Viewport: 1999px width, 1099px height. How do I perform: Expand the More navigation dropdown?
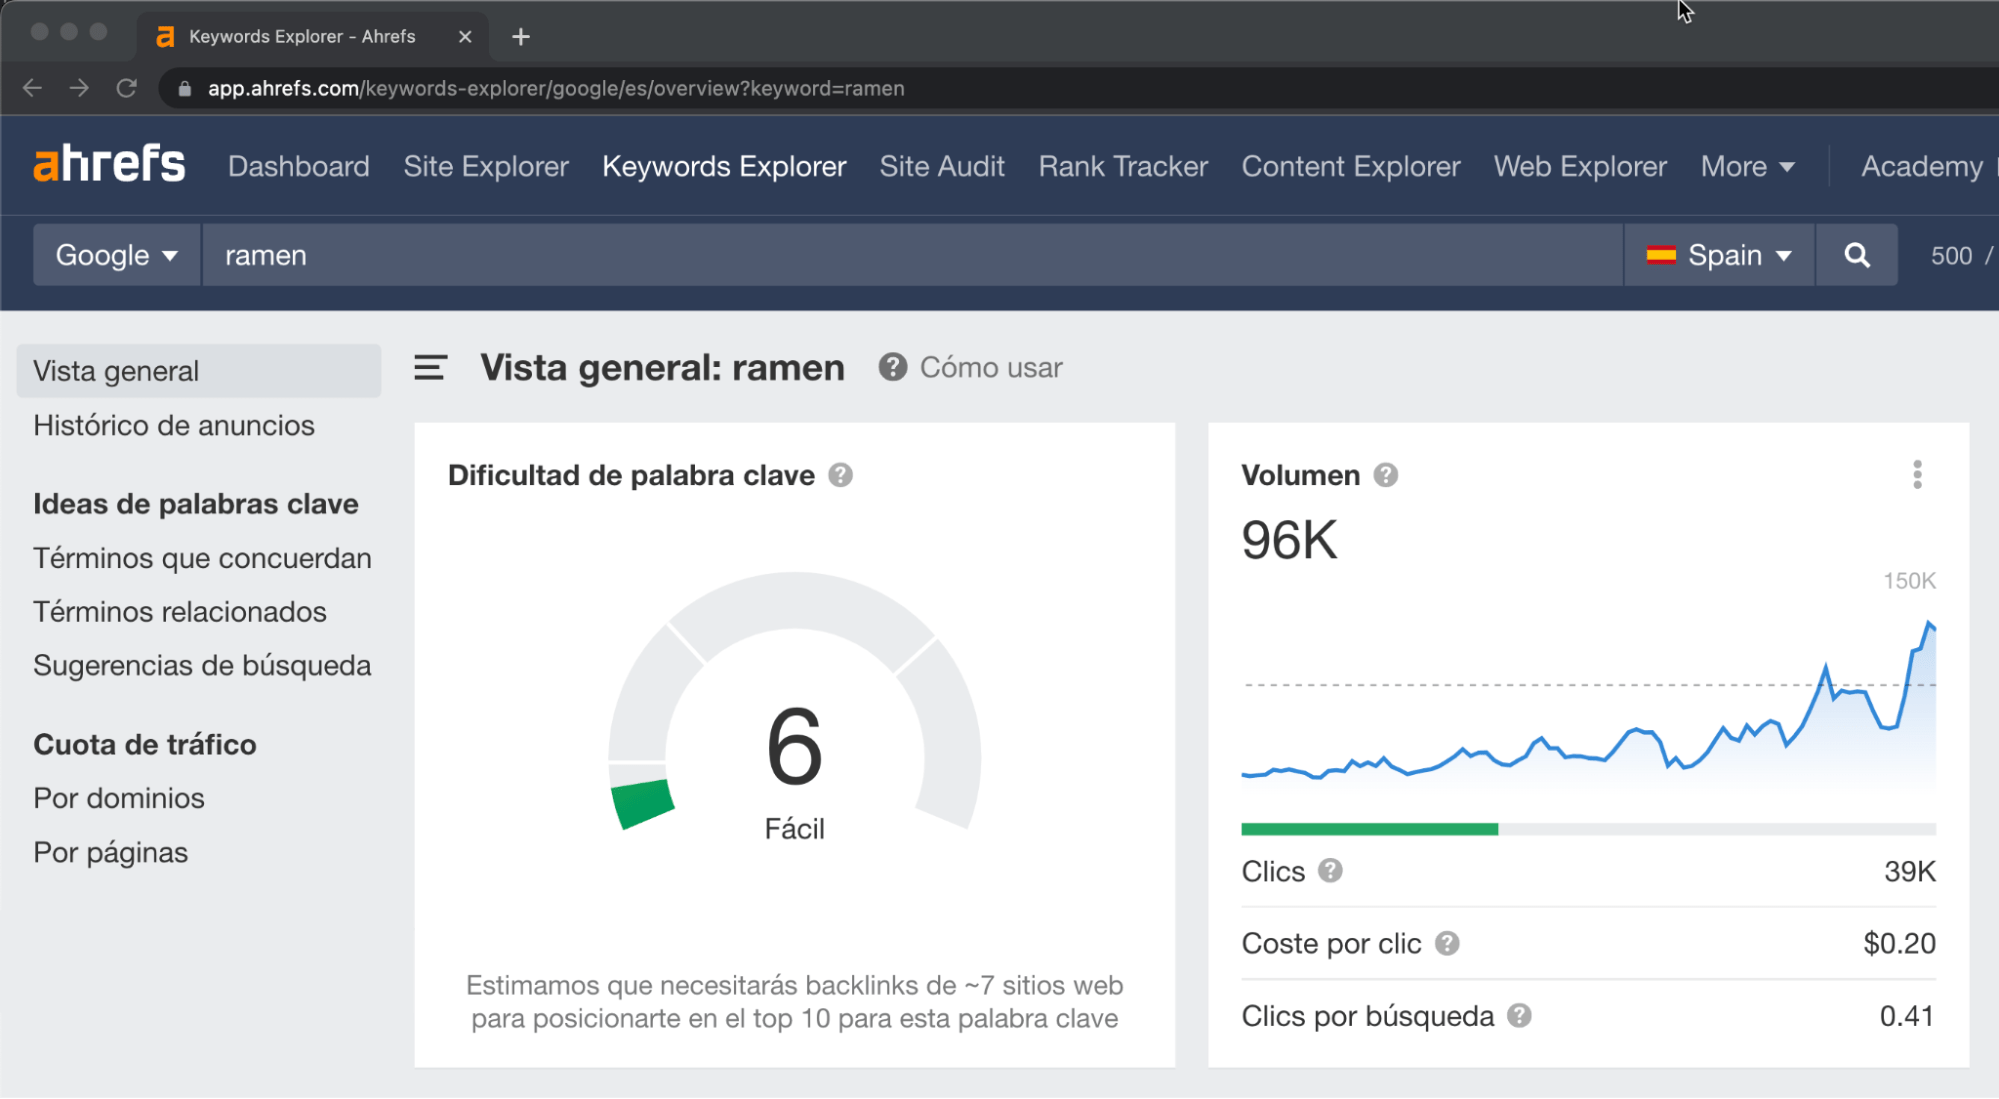pyautogui.click(x=1746, y=166)
